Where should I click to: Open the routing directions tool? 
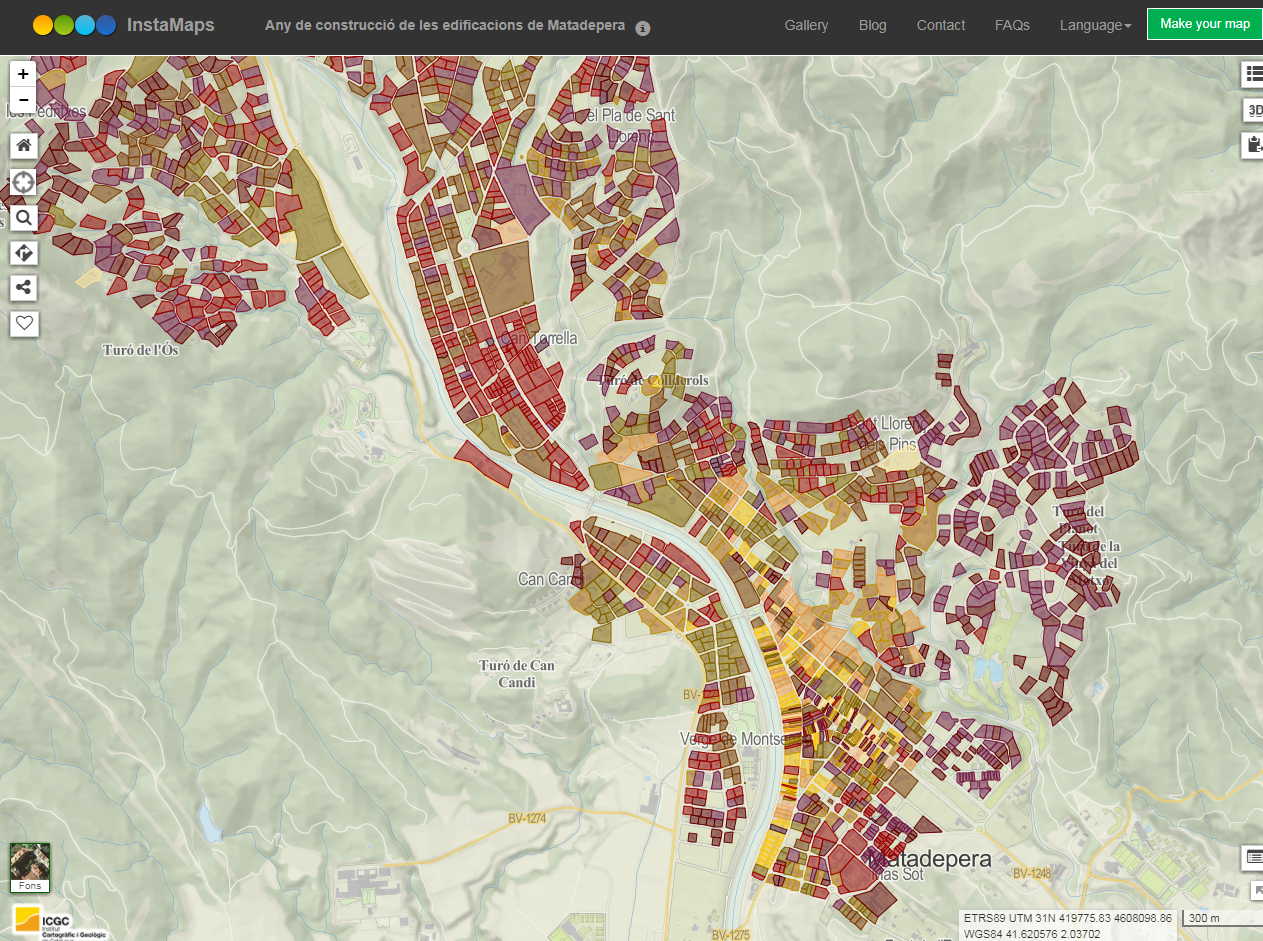click(x=24, y=253)
